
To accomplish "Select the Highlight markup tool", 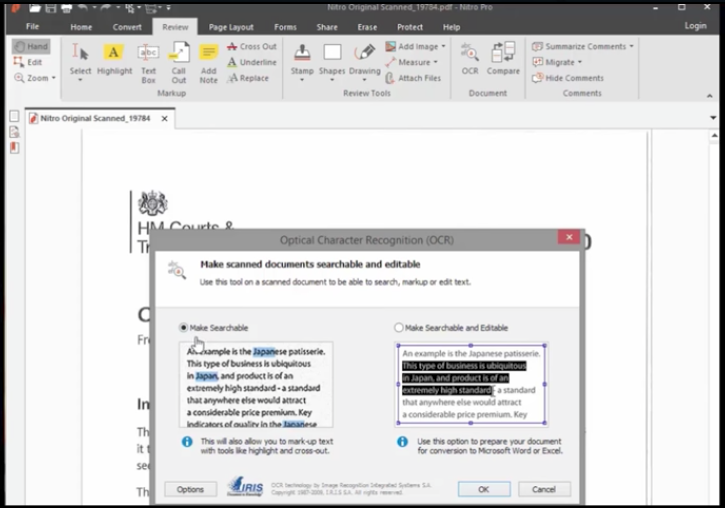I will 114,59.
